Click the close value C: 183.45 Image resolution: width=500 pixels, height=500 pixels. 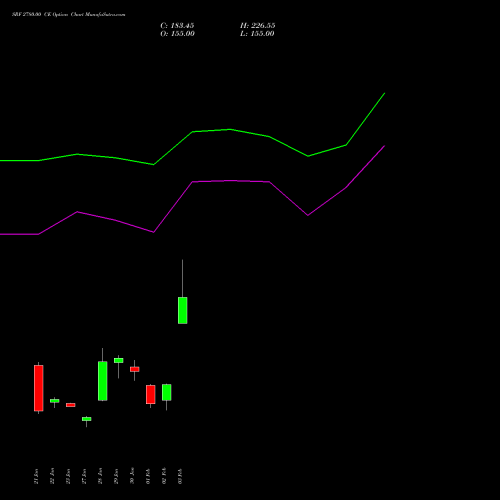[177, 26]
